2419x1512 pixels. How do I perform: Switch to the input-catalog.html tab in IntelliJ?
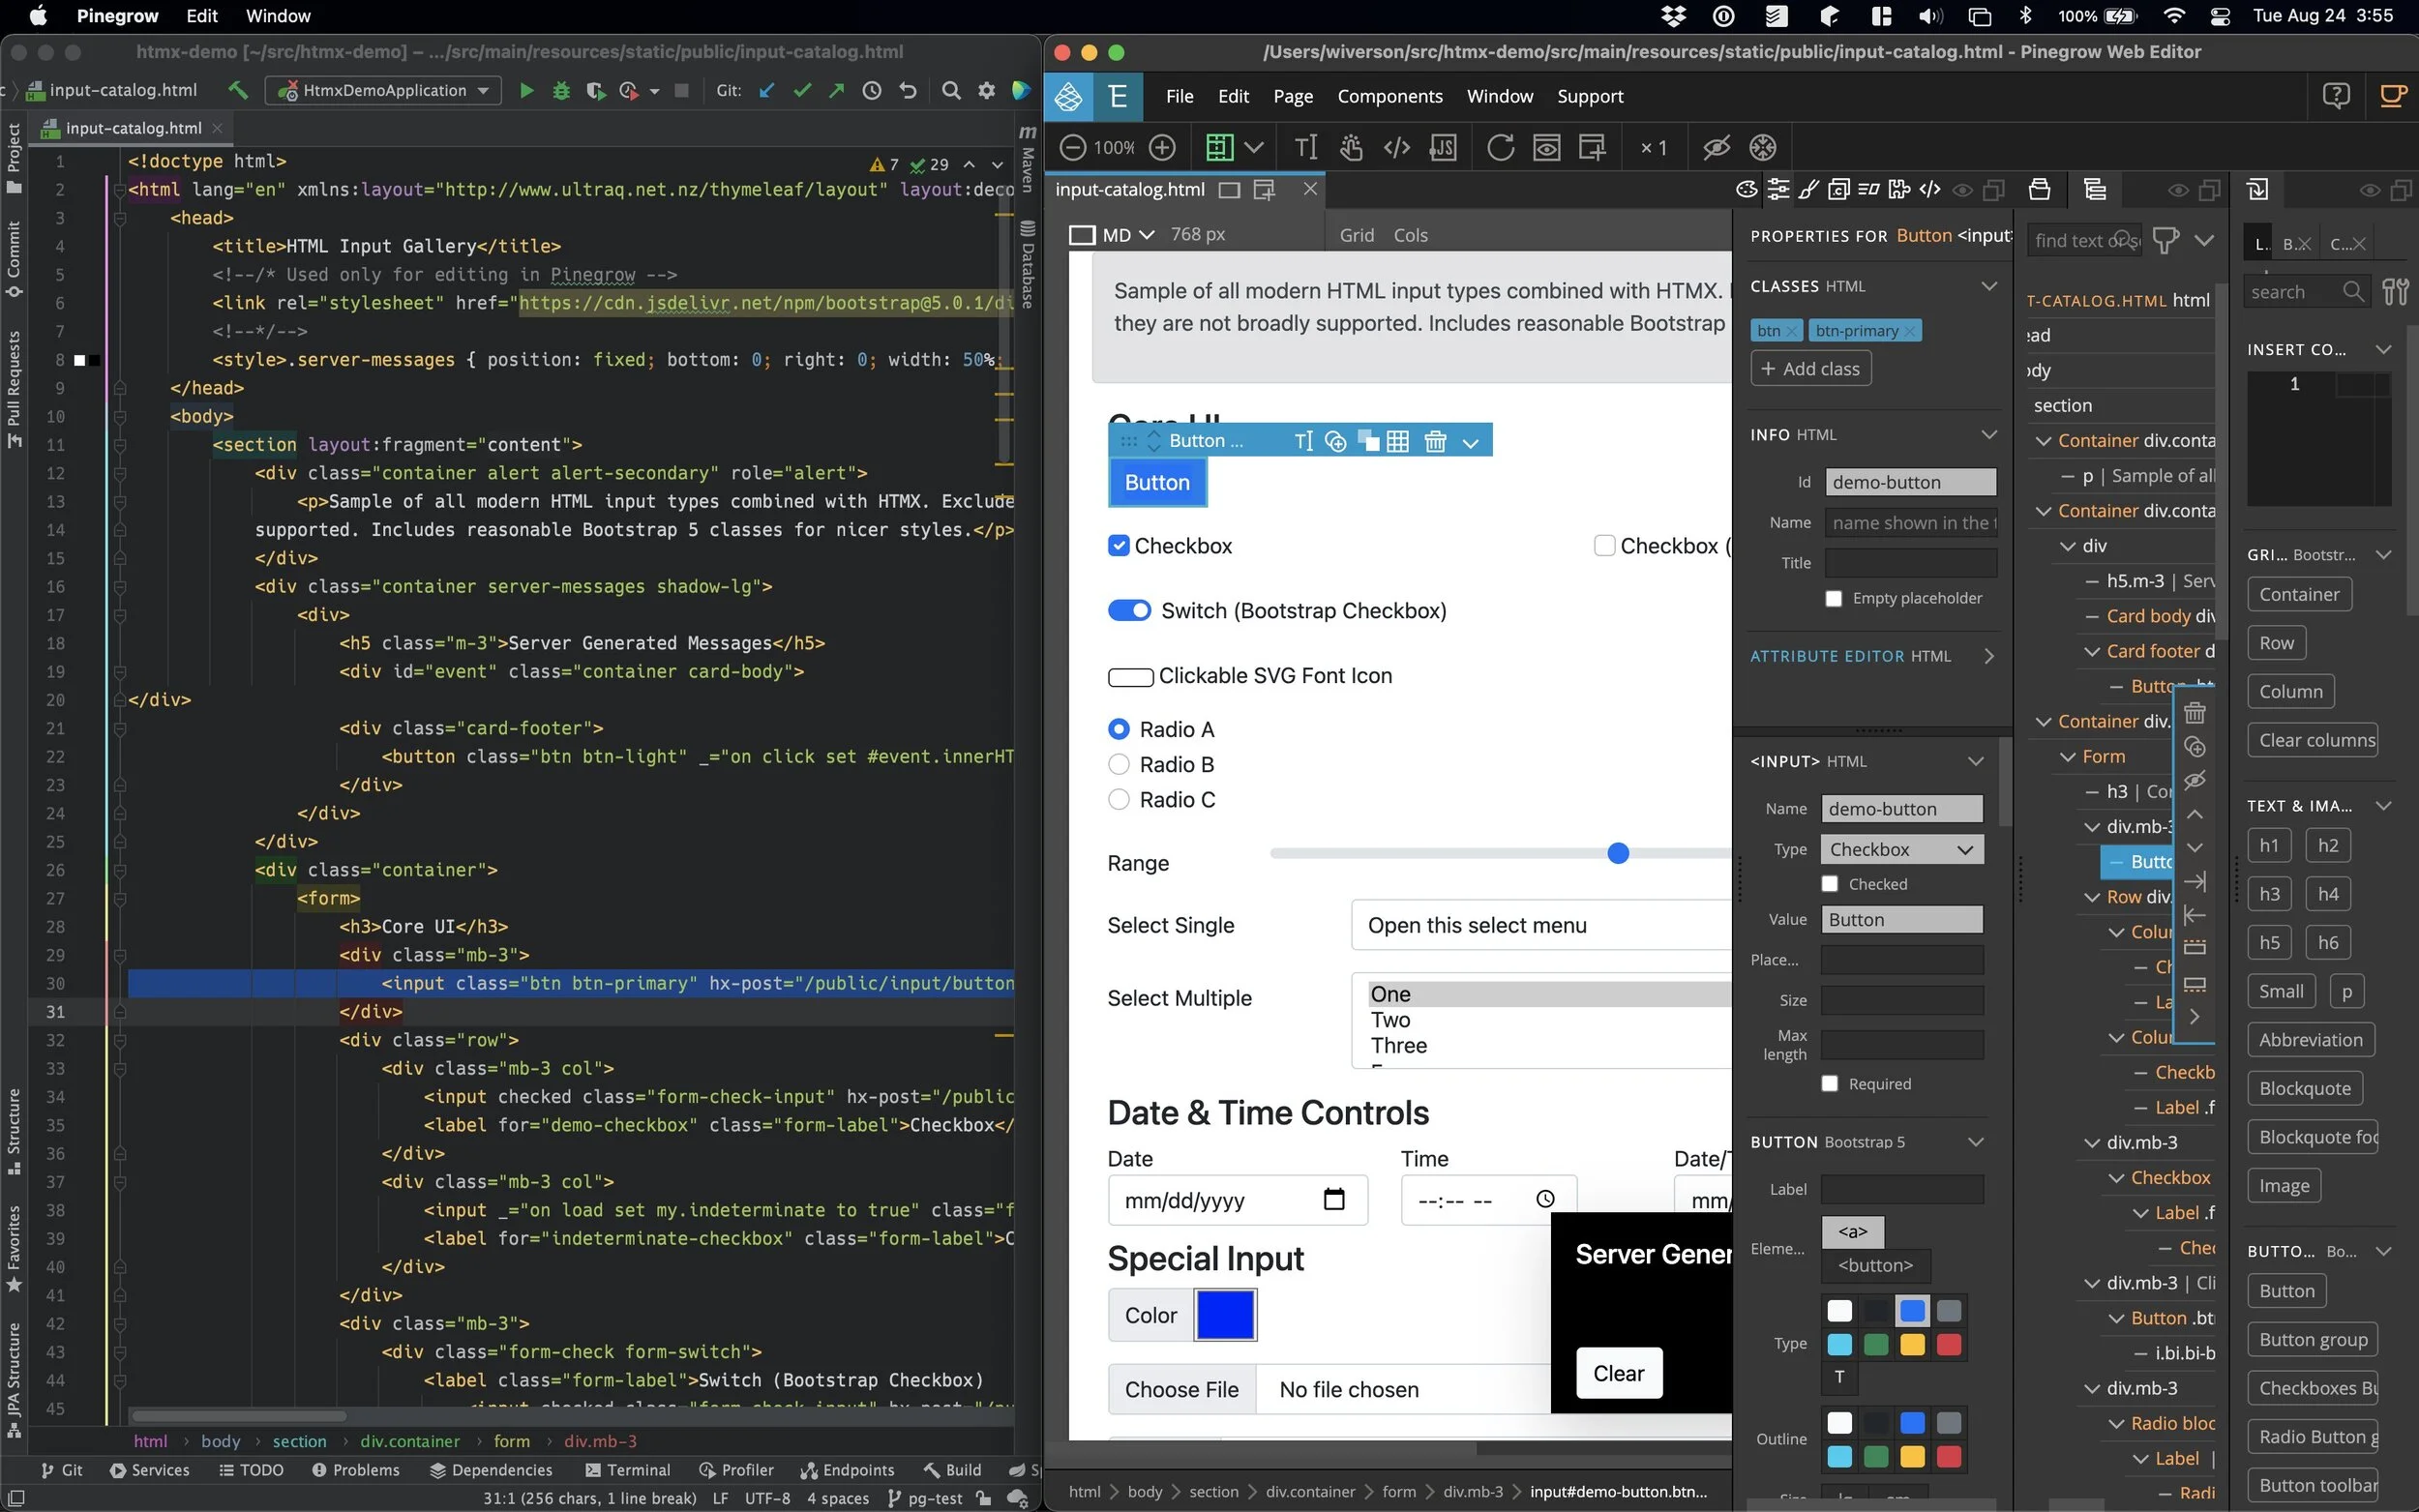coord(130,128)
